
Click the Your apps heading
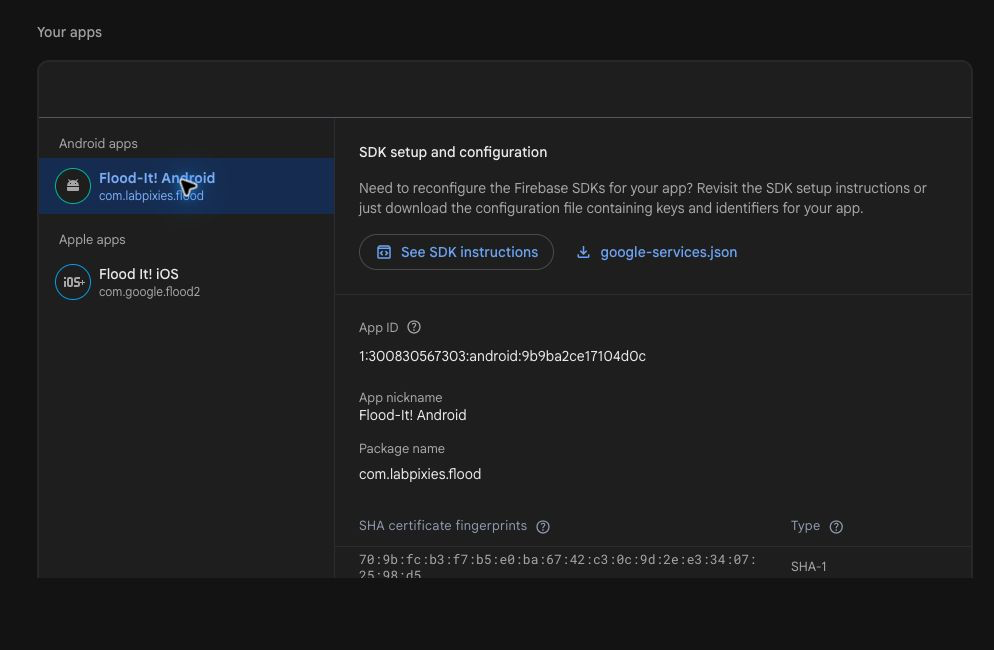[x=69, y=32]
